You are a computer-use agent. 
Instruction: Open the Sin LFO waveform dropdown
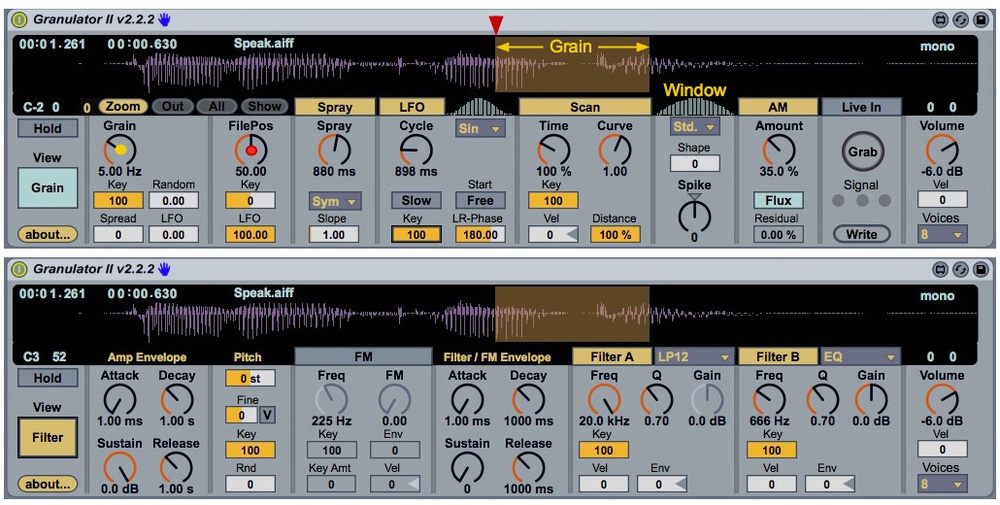pyautogui.click(x=480, y=129)
